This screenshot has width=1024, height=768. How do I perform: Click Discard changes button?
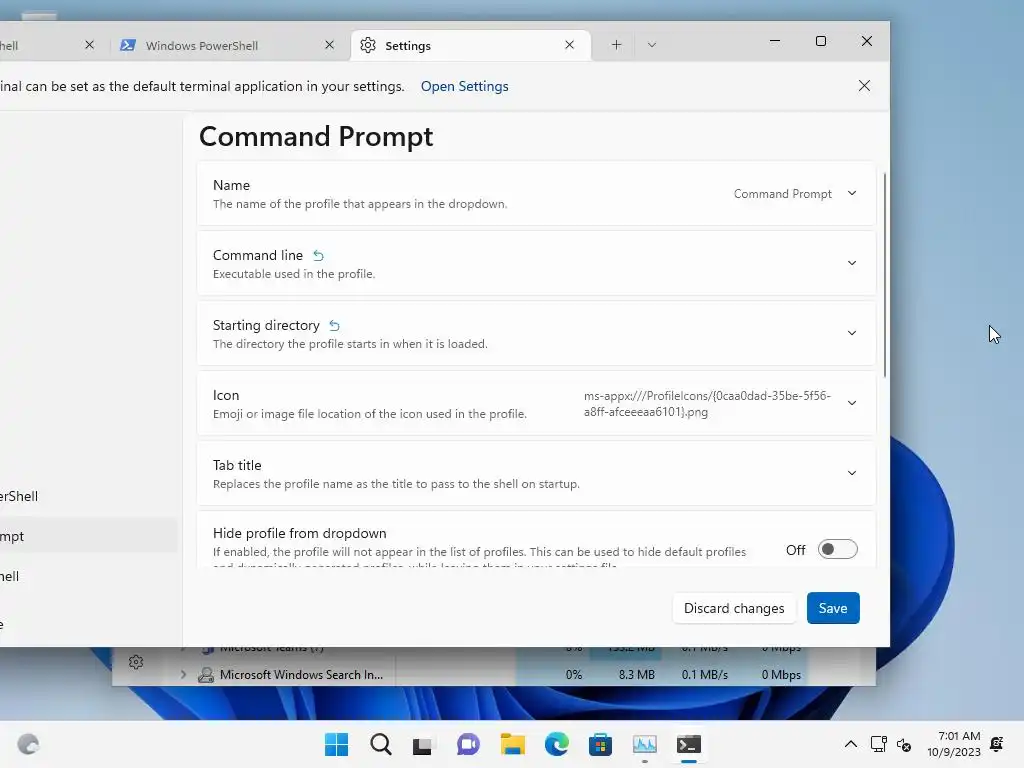click(734, 608)
